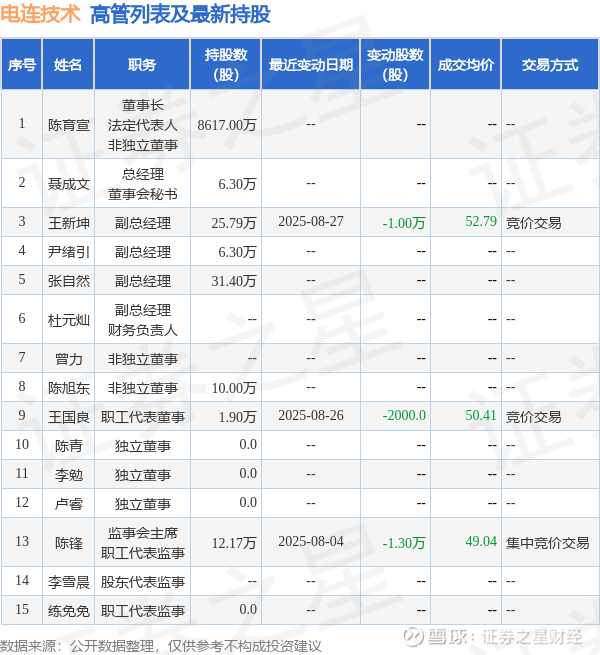Click the row number 13

22,541
